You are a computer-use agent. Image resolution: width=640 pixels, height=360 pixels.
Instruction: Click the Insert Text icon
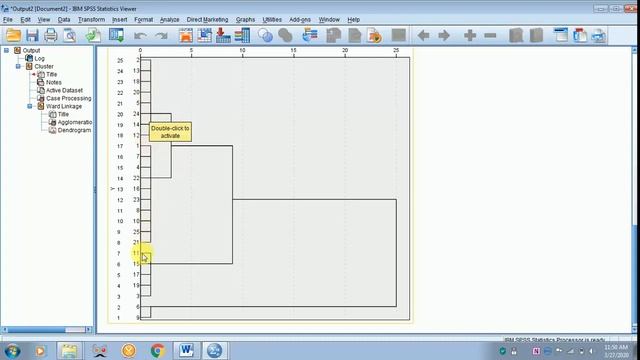[x=599, y=36]
